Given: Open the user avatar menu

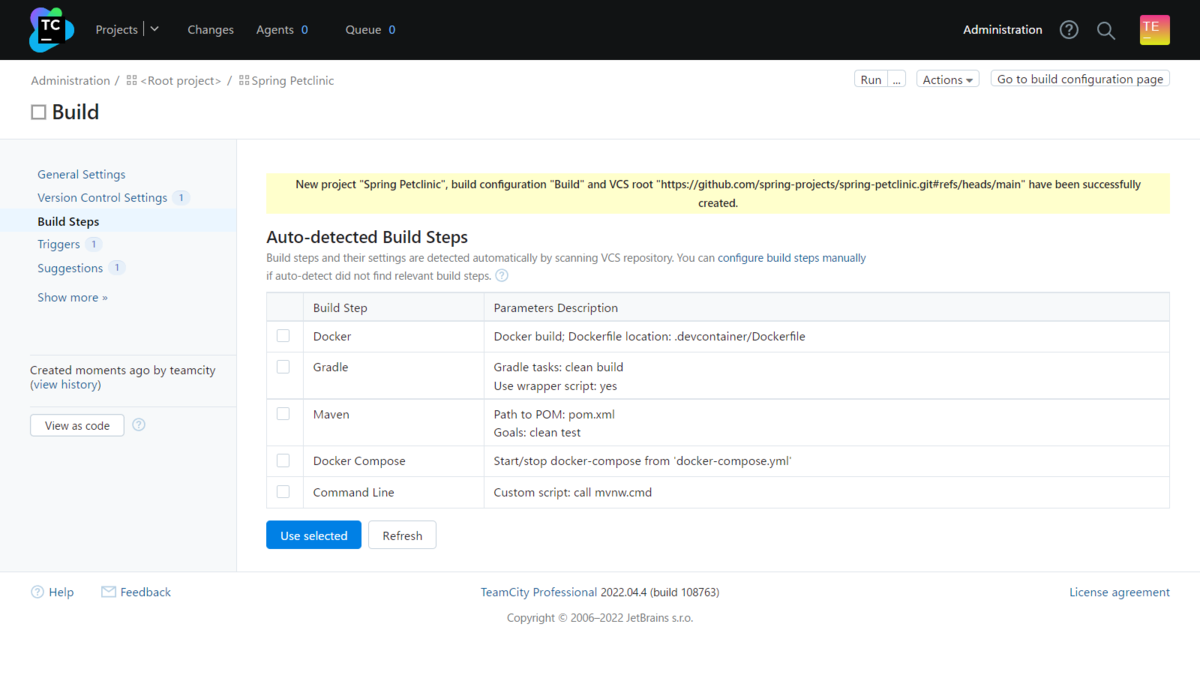Looking at the screenshot, I should (x=1154, y=30).
